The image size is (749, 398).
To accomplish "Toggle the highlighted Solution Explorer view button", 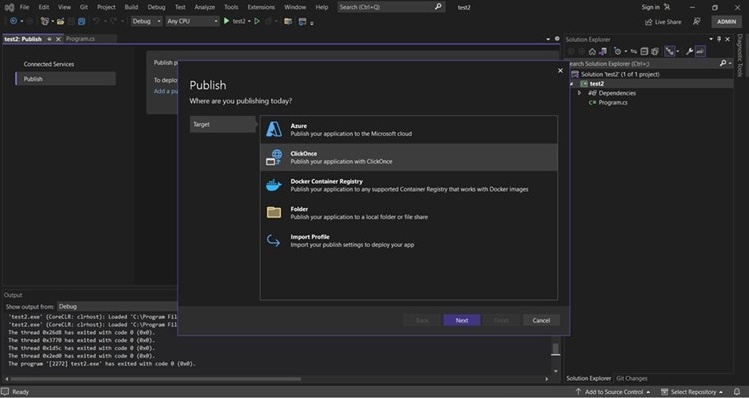I will pos(670,52).
